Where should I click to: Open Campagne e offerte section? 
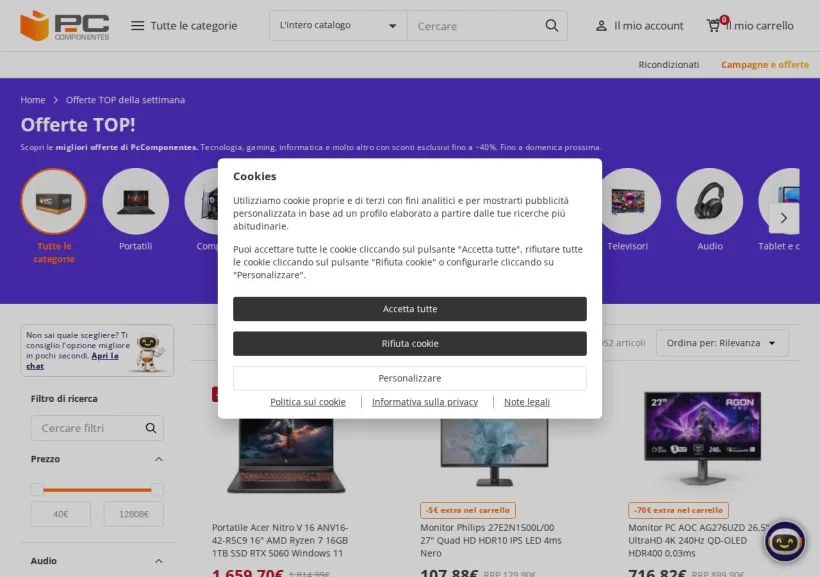(x=765, y=65)
